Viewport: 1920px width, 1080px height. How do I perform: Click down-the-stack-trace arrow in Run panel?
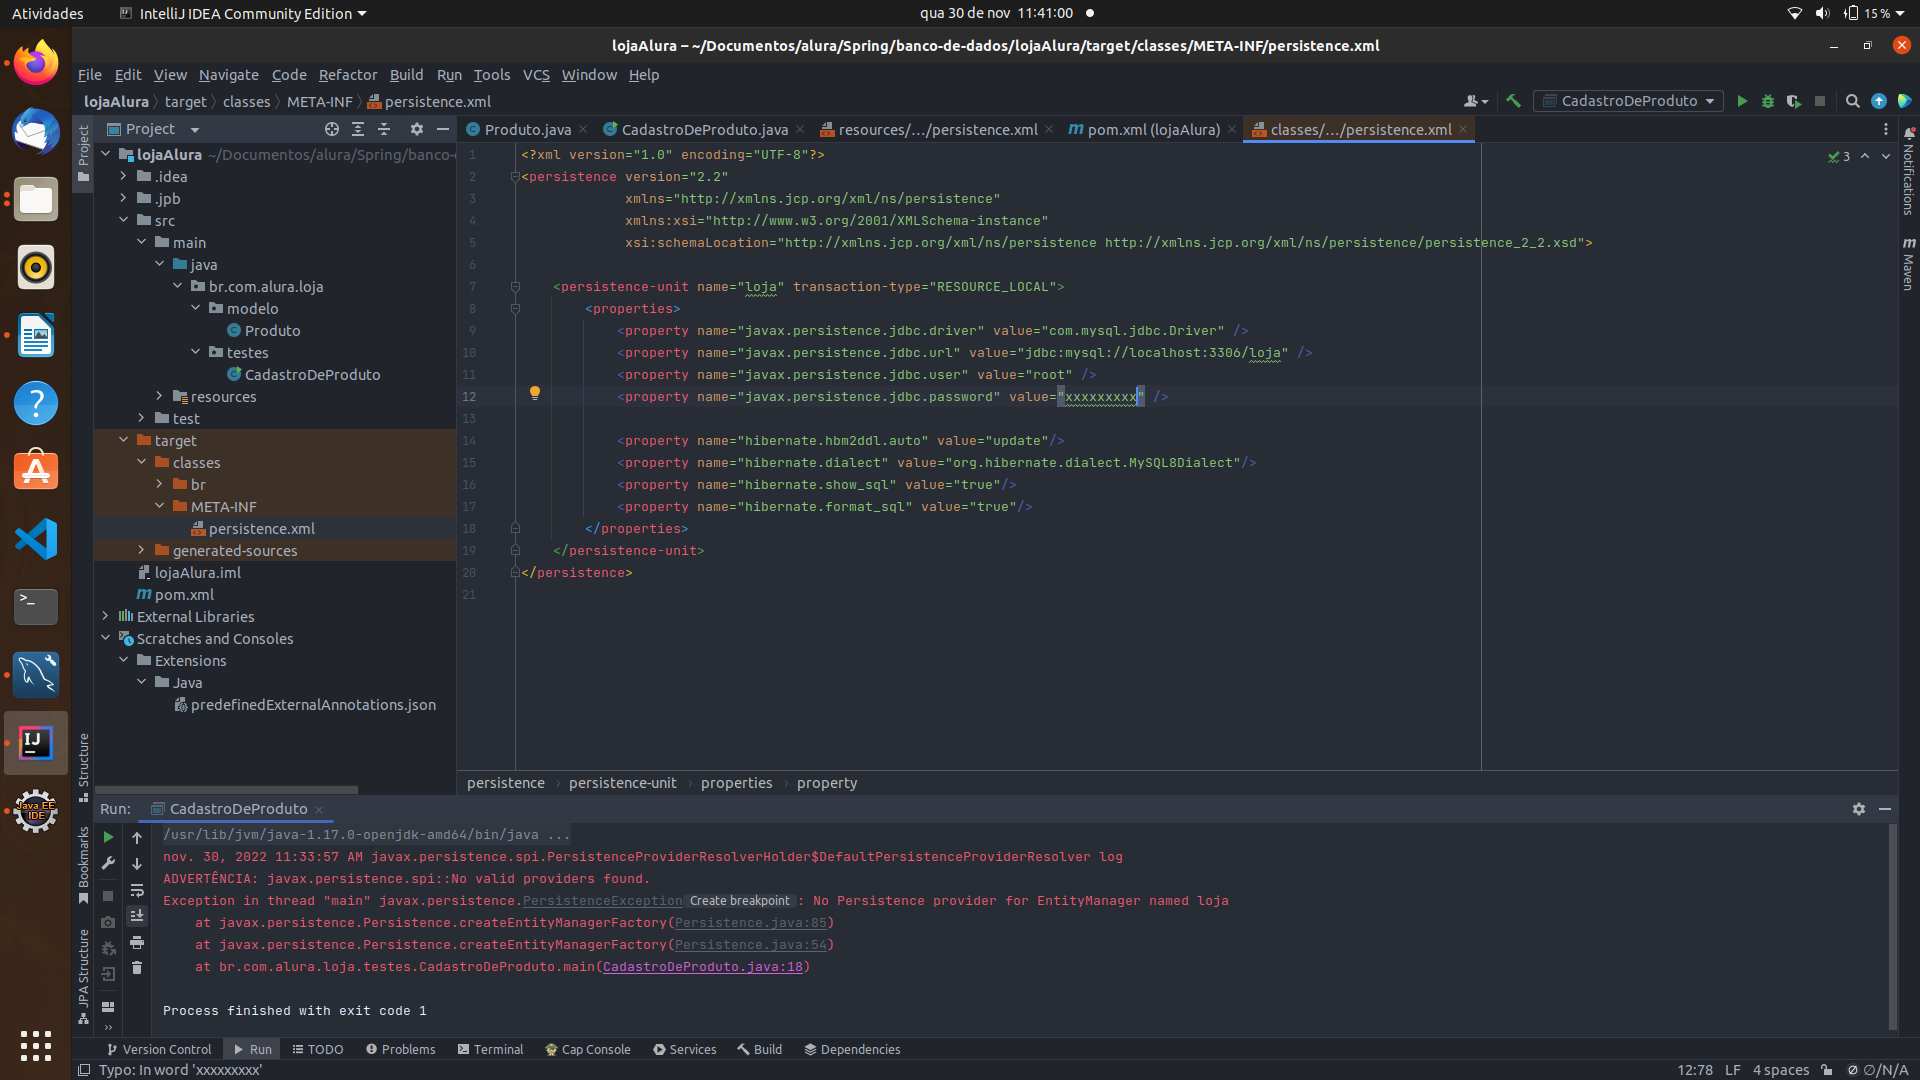pyautogui.click(x=137, y=864)
